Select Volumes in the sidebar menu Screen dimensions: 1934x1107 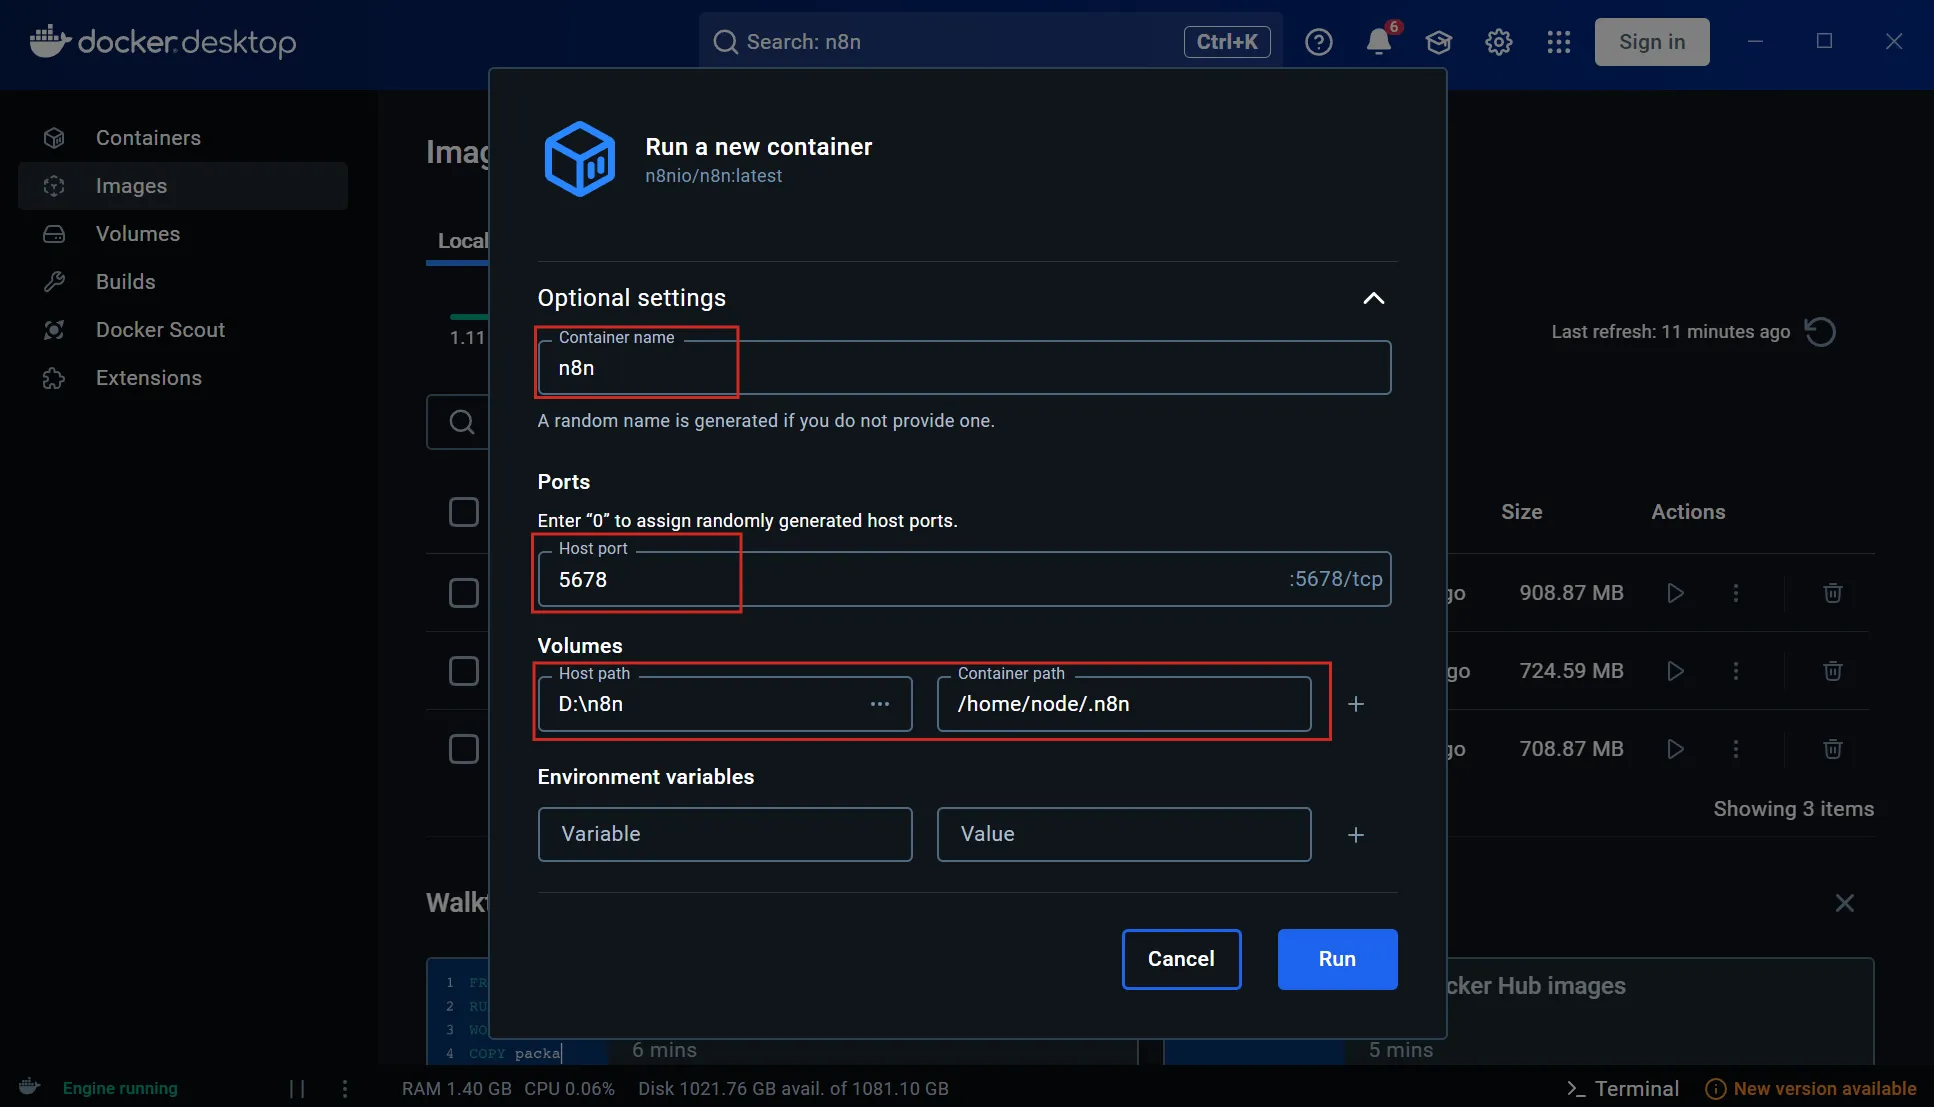click(x=137, y=233)
